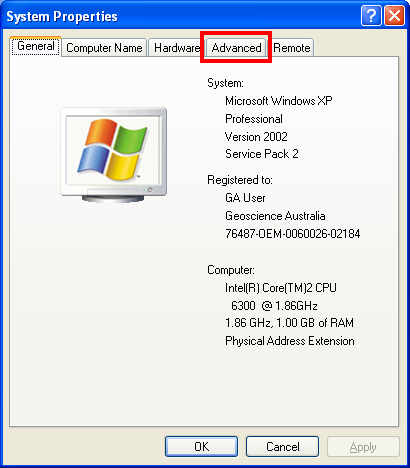Click the Service Pack 2 label
410x468 pixels.
coord(262,154)
